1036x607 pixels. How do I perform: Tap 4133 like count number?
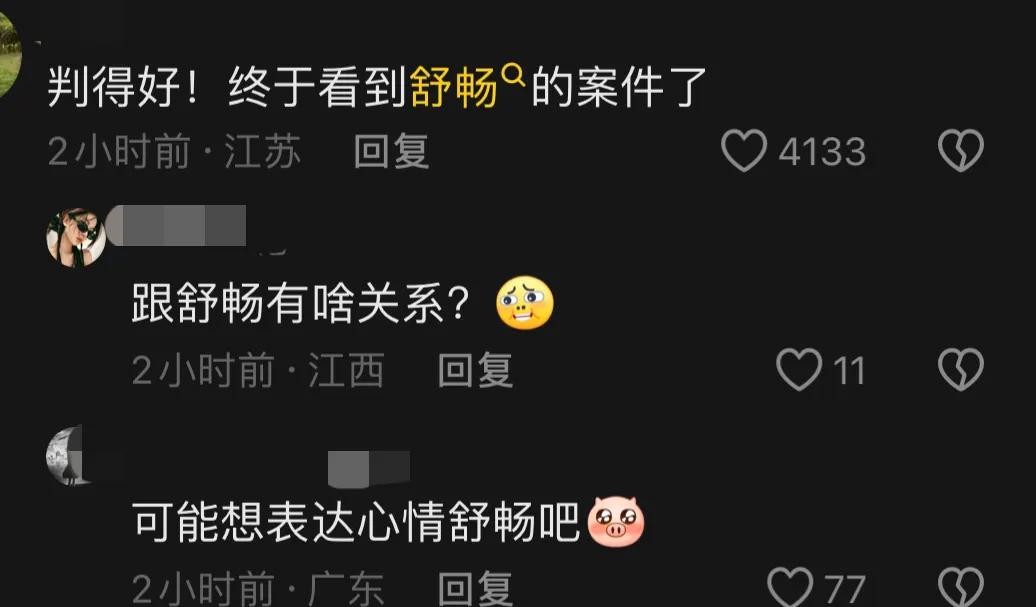point(822,152)
